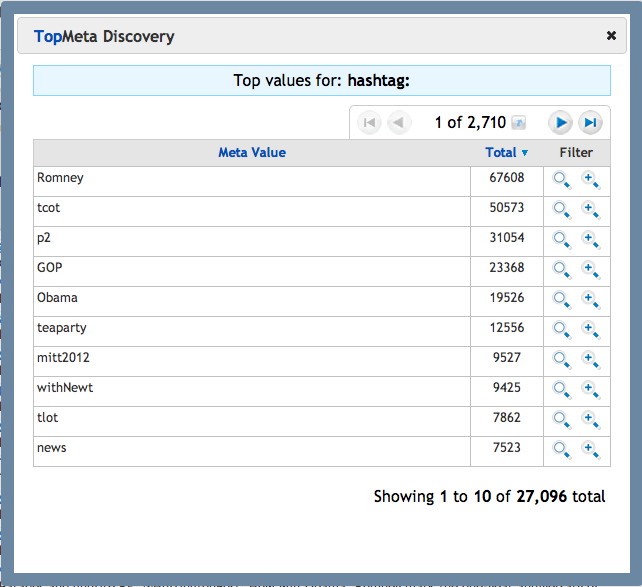Click the total value 23368

click(507, 268)
